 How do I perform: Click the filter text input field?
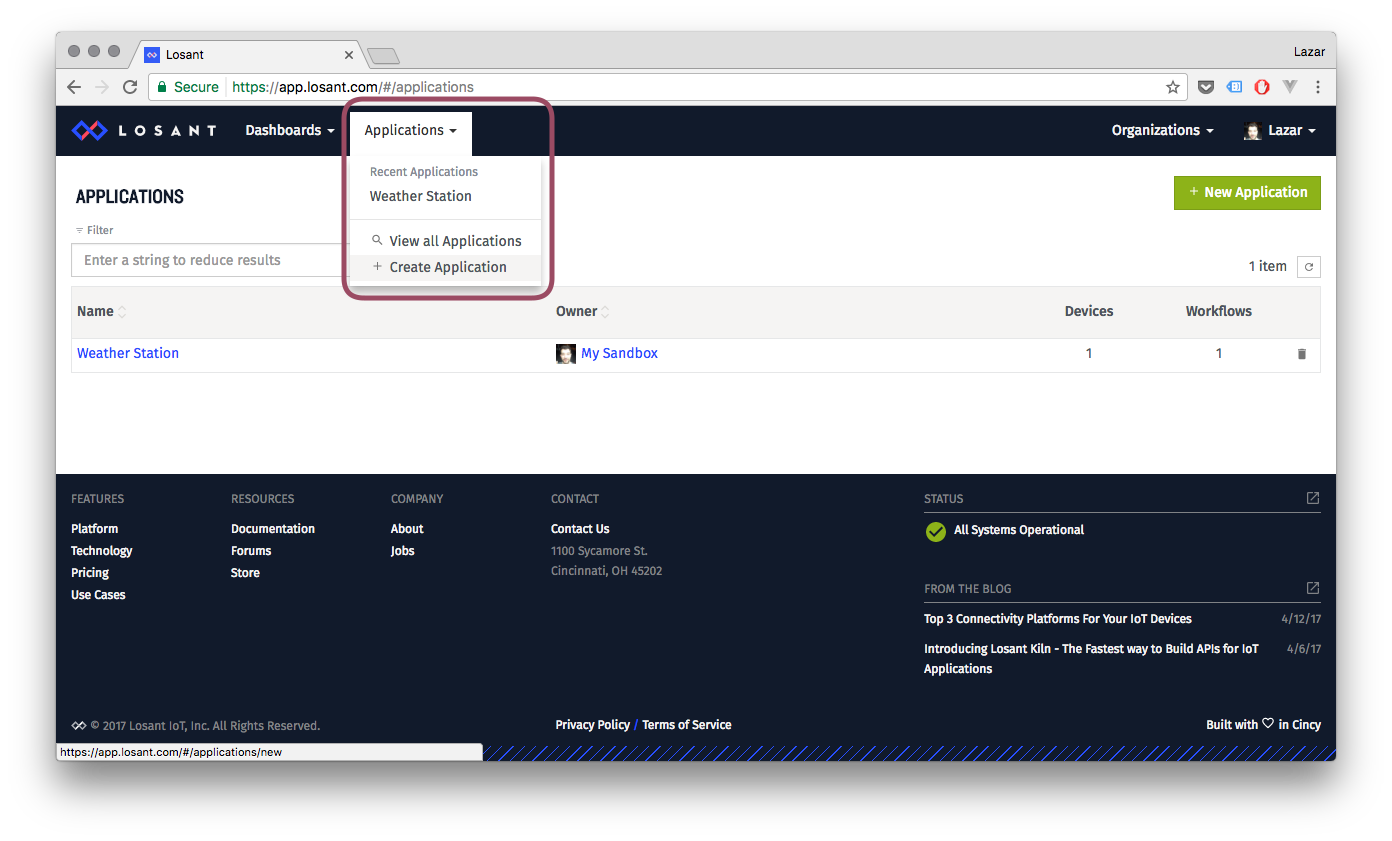click(210, 260)
